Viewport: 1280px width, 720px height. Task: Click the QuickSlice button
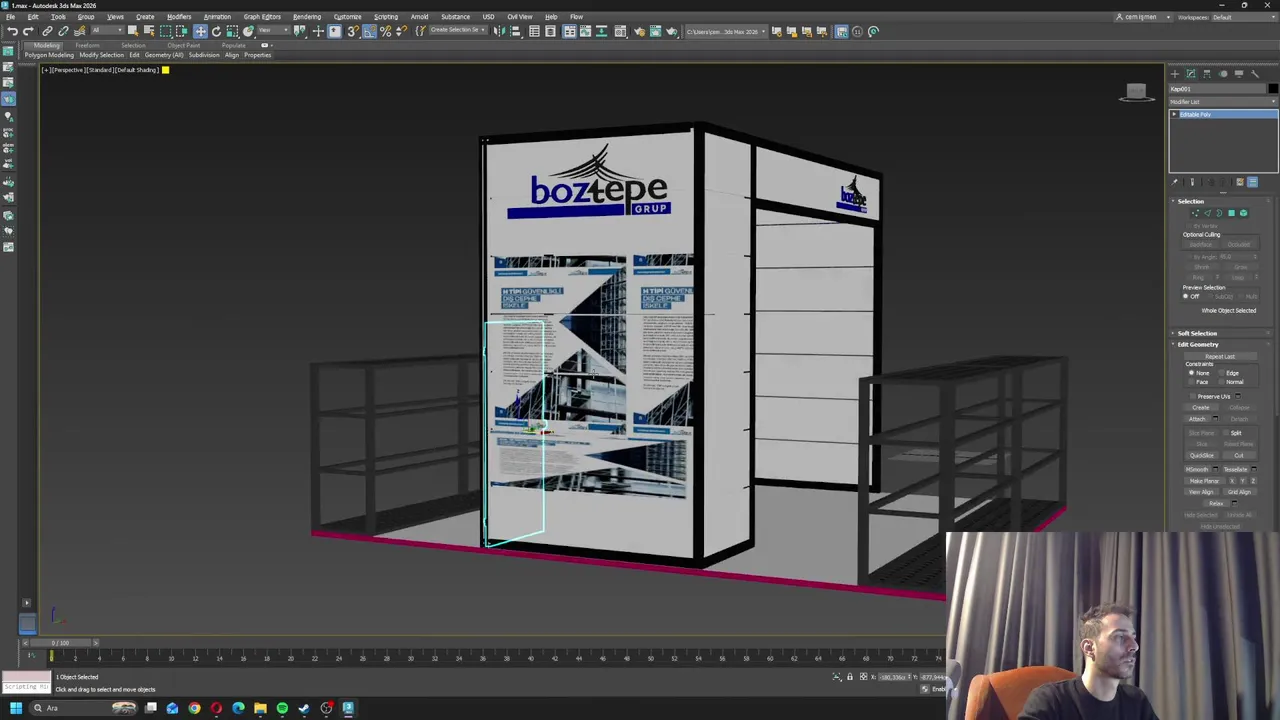1202,455
